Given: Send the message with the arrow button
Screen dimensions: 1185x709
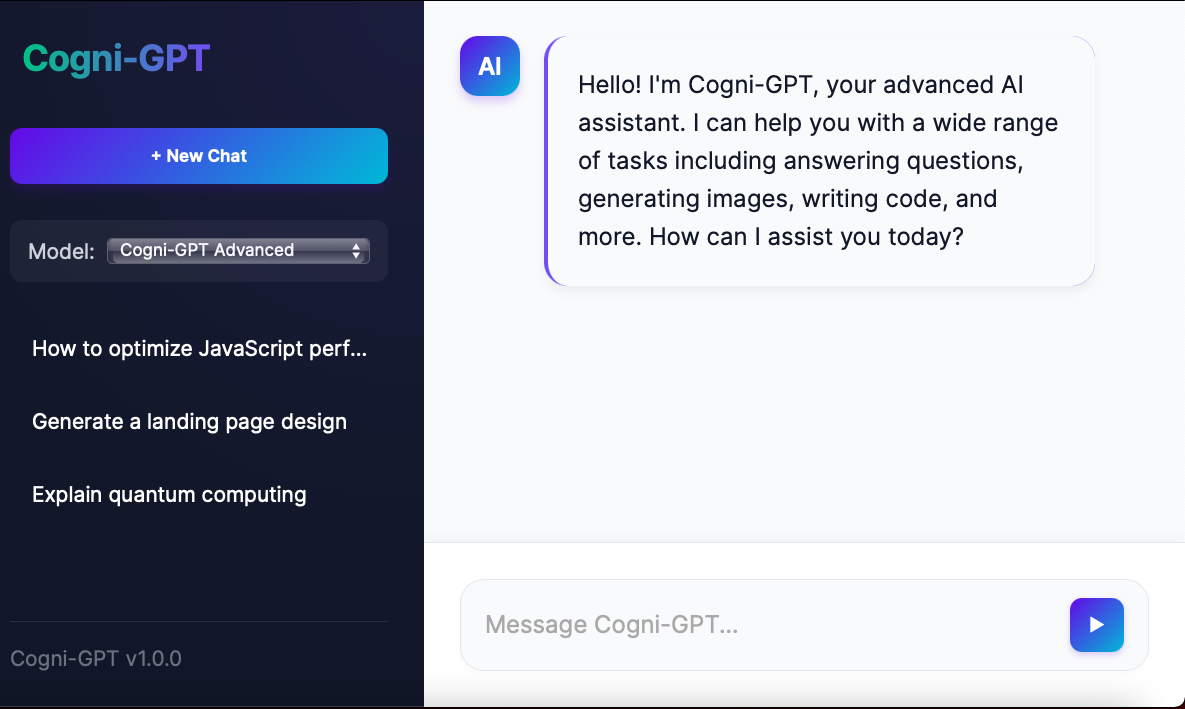Looking at the screenshot, I should point(1097,624).
